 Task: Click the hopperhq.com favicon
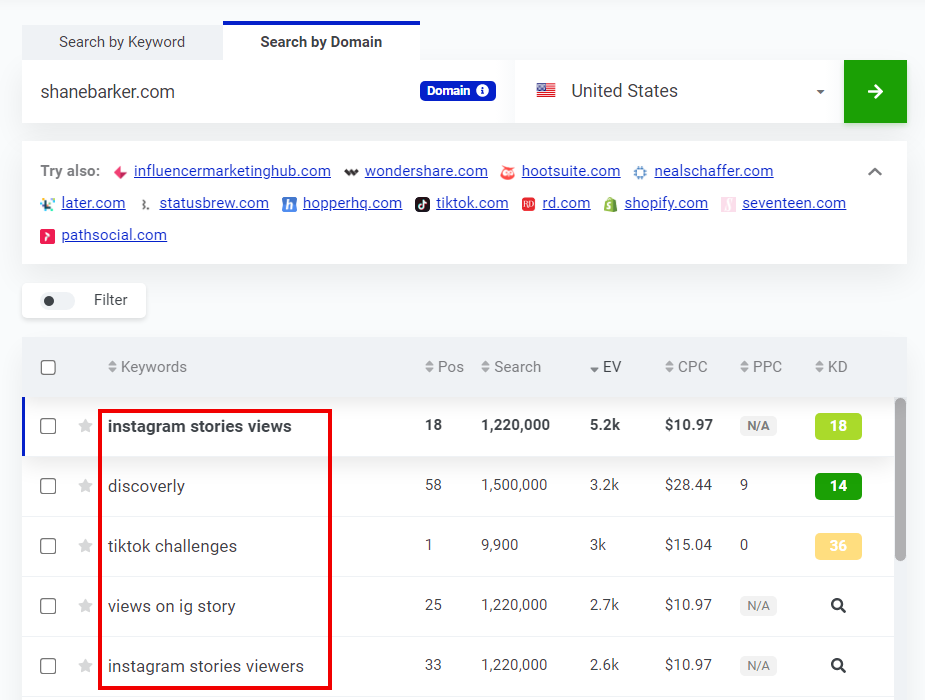click(x=289, y=204)
